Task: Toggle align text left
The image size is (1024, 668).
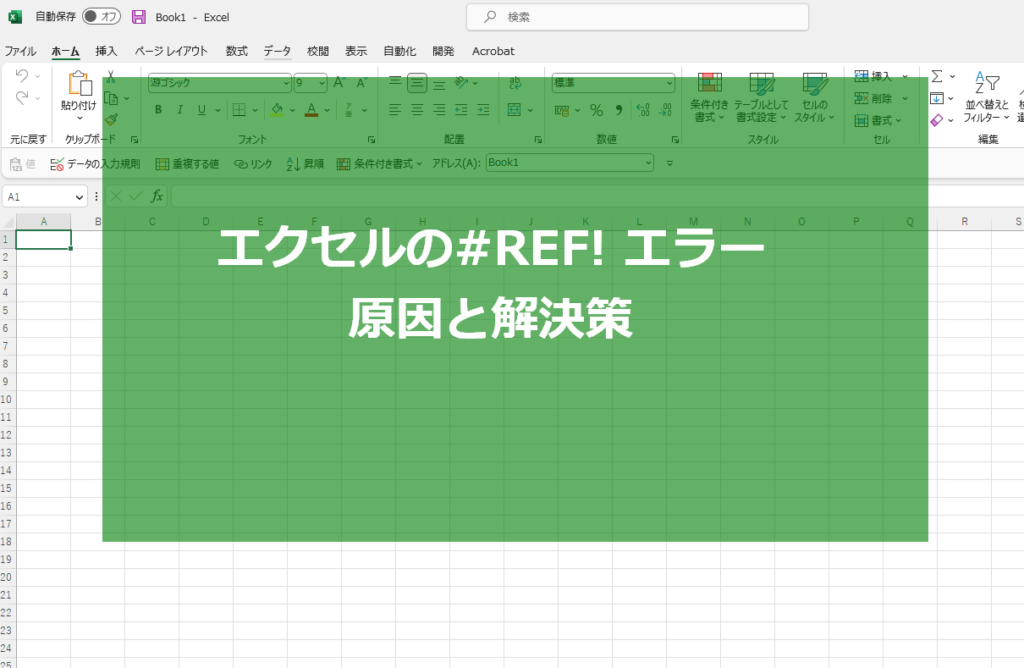Action: 395,110
